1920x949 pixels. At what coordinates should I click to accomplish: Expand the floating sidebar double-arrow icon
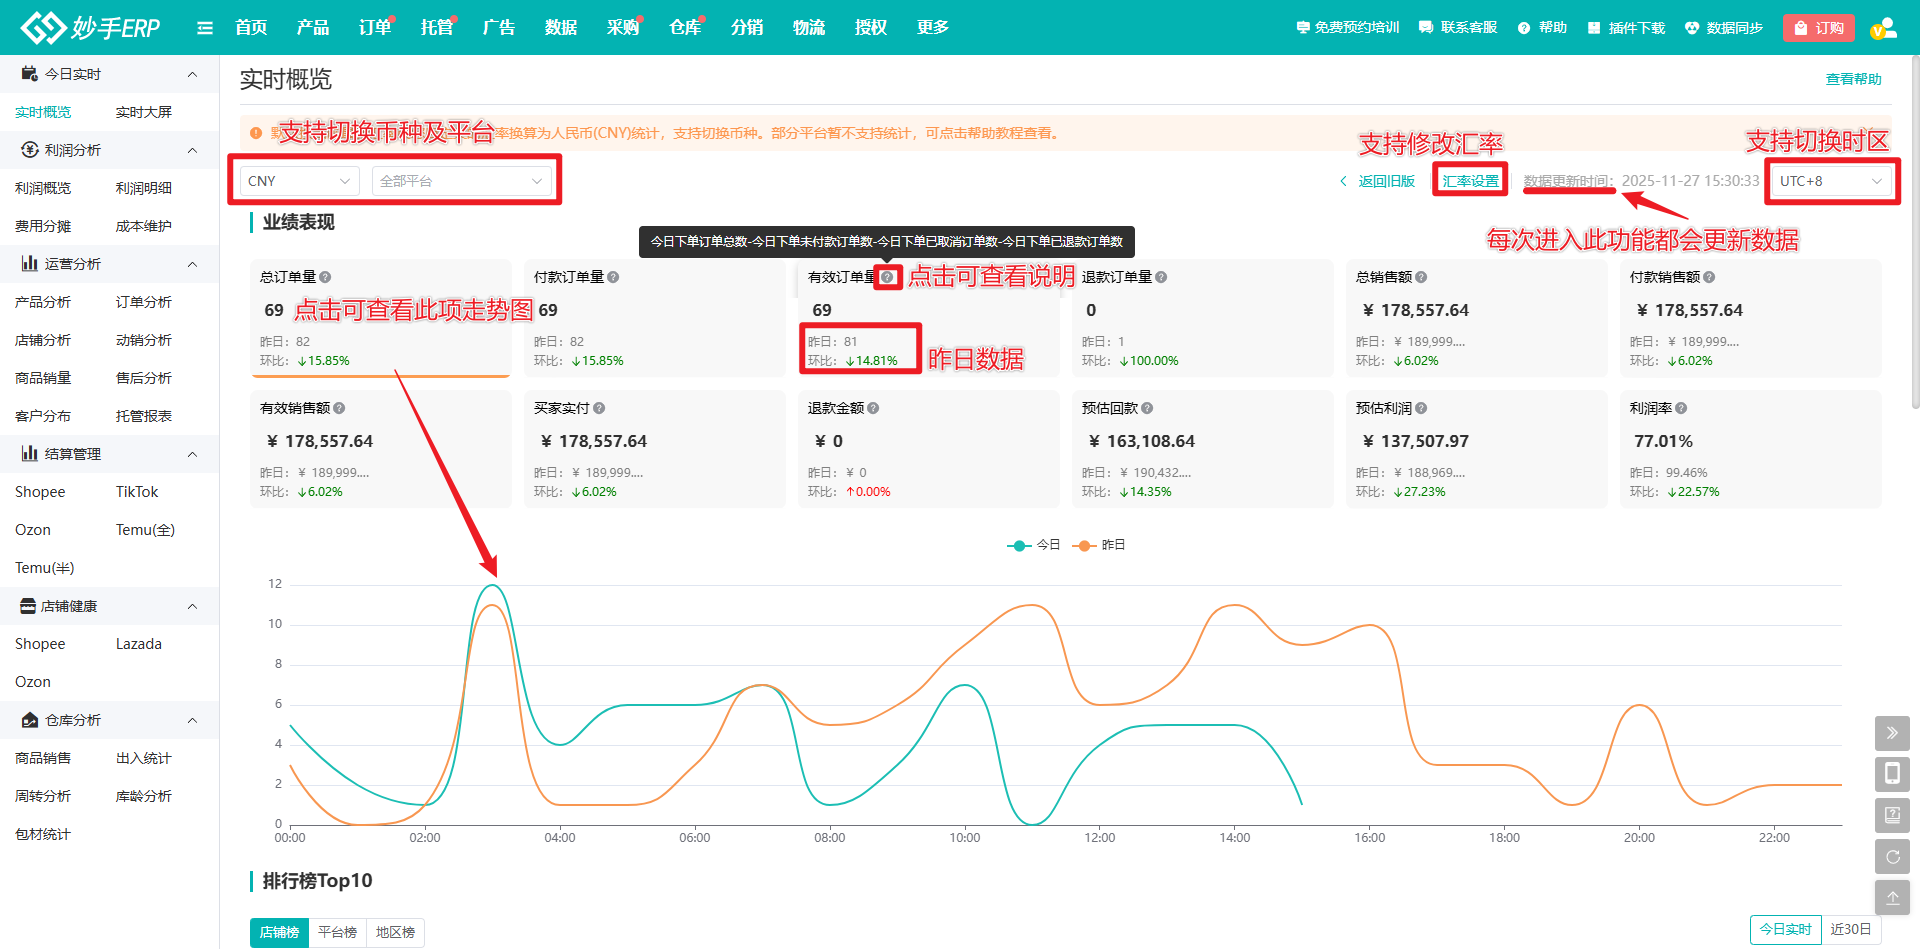1892,733
